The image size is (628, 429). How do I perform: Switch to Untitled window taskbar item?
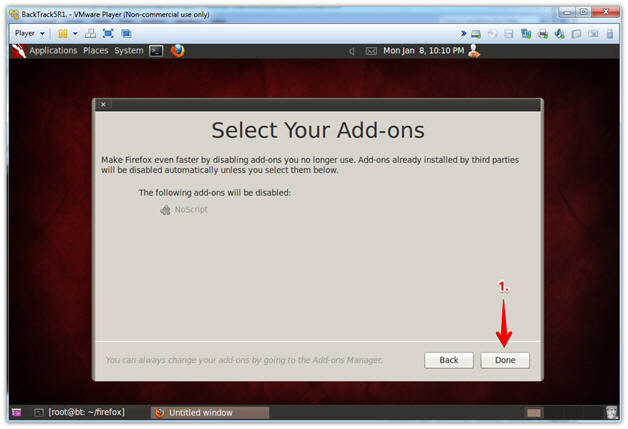point(210,413)
